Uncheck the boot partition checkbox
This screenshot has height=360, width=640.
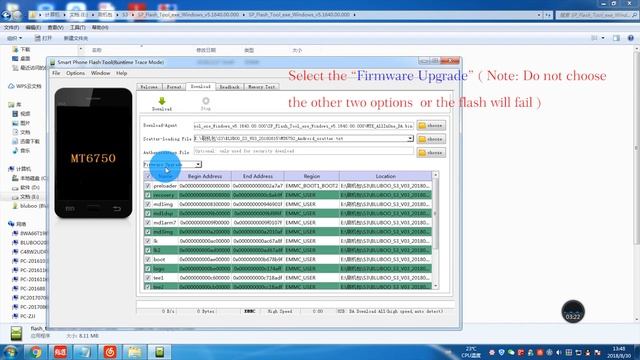[148, 259]
